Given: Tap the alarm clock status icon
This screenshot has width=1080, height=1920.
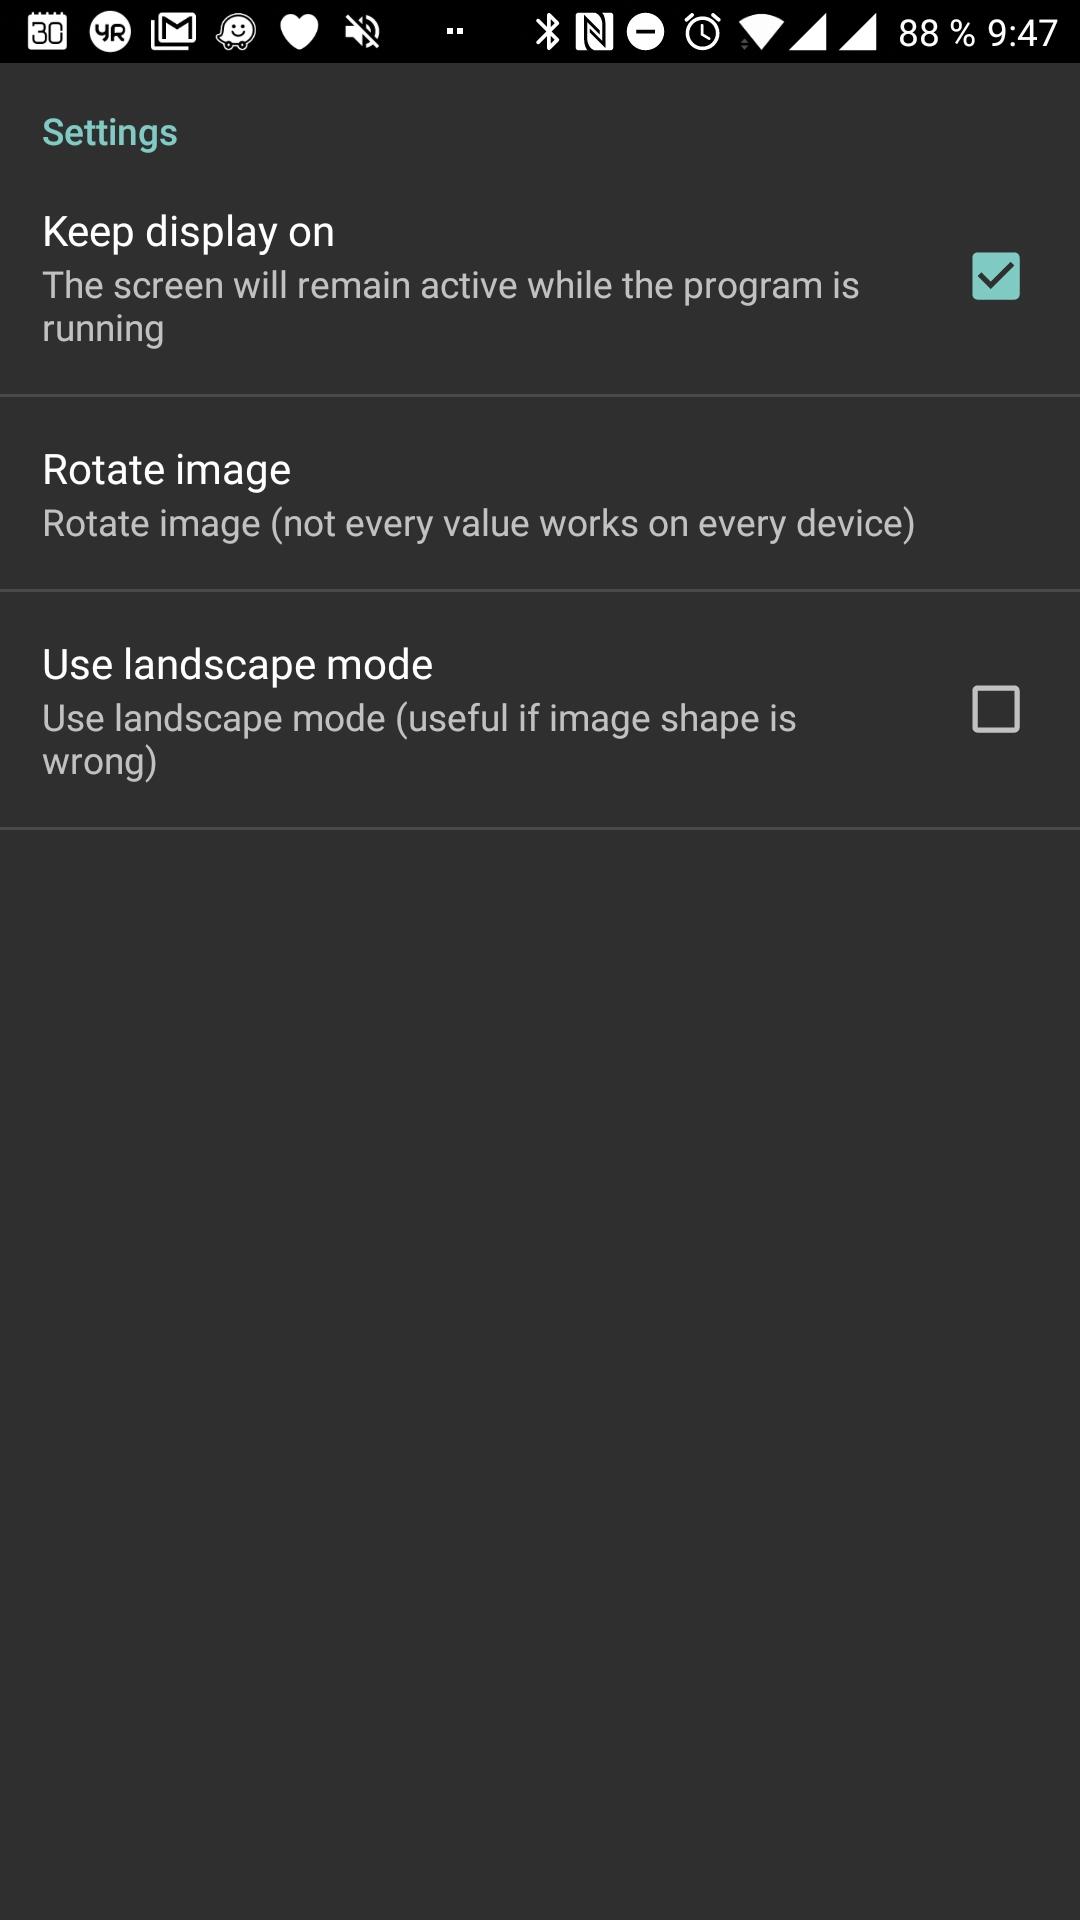Looking at the screenshot, I should (x=703, y=32).
